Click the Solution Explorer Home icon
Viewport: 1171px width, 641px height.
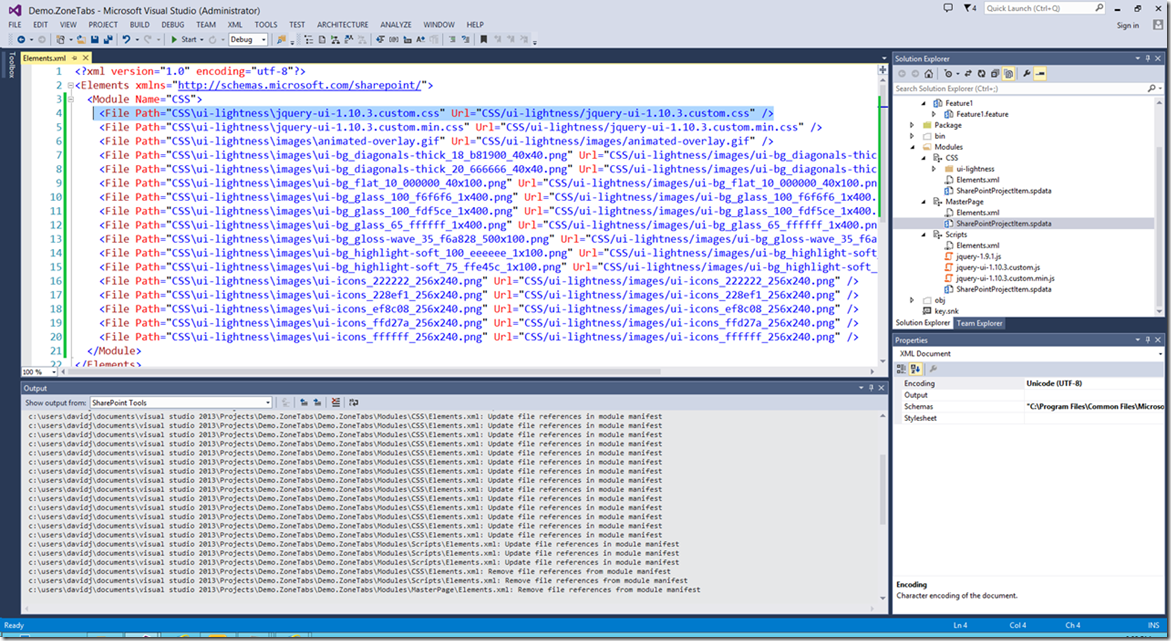(928, 74)
